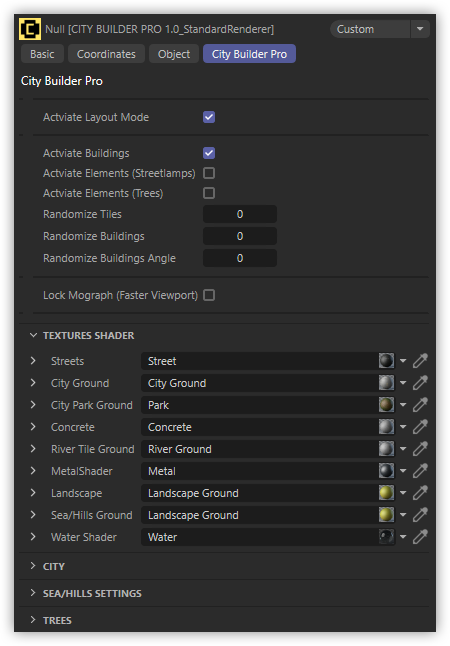The width and height of the screenshot is (450, 646).
Task: Switch to the Coordinates tab
Action: point(106,54)
